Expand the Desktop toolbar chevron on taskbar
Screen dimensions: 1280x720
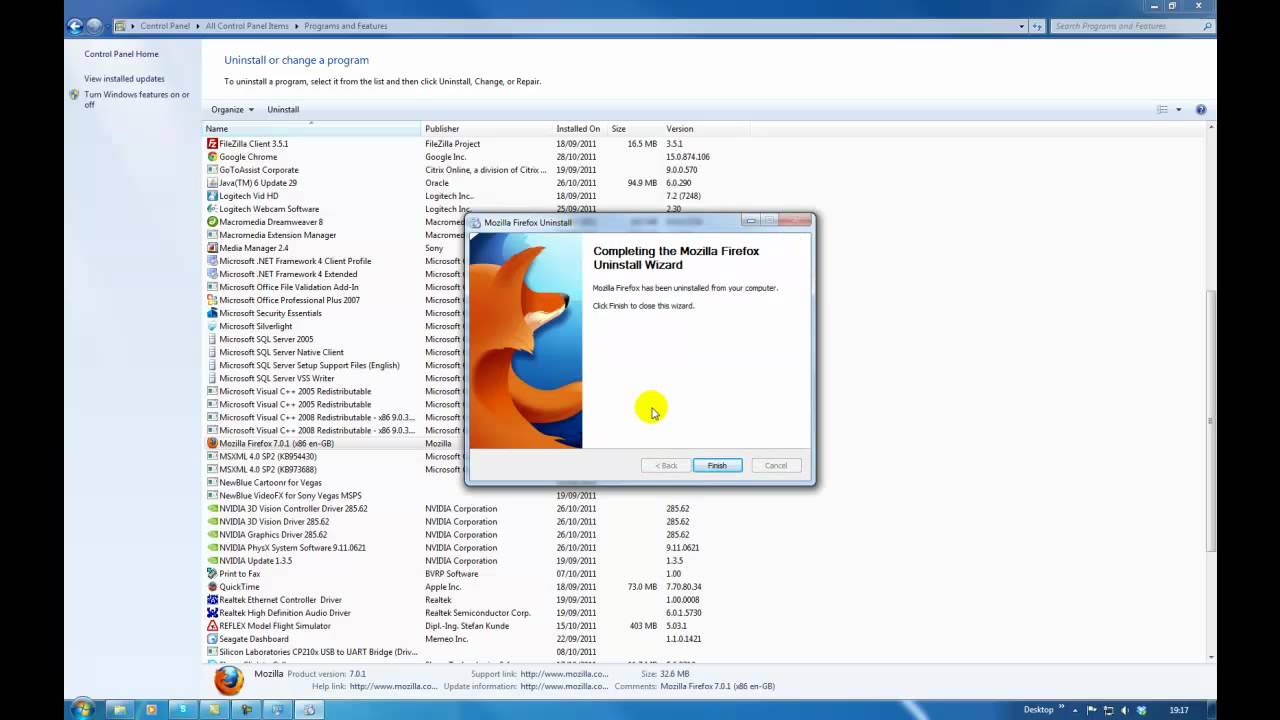(x=1062, y=708)
